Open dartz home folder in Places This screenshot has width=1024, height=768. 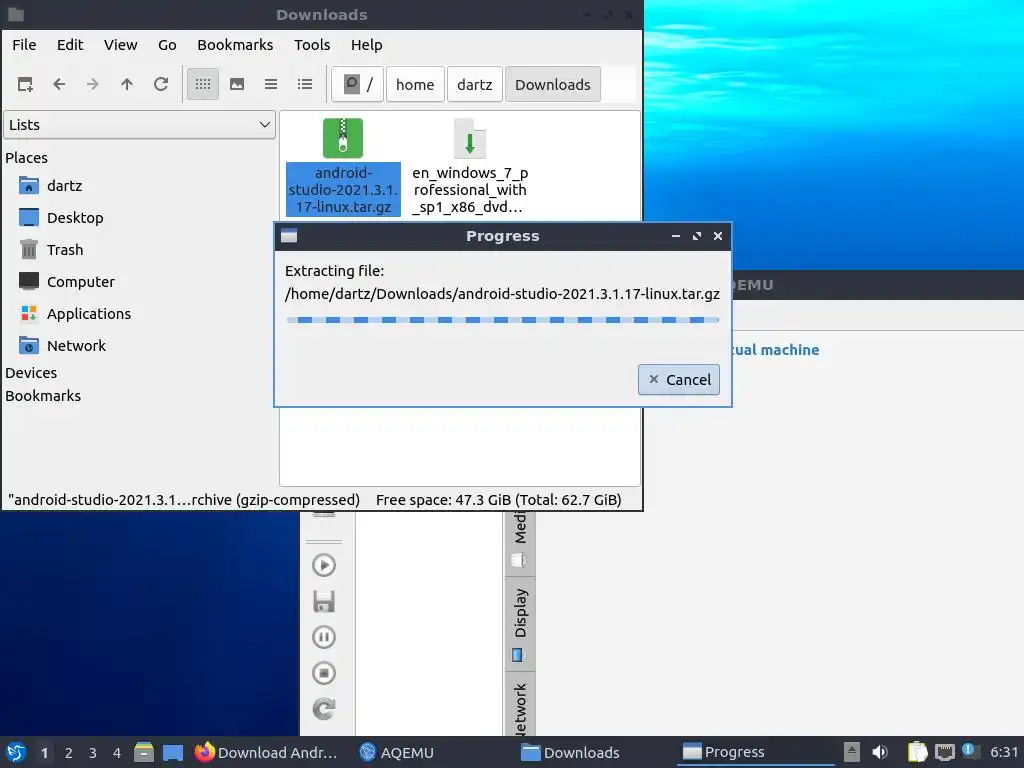(64, 186)
